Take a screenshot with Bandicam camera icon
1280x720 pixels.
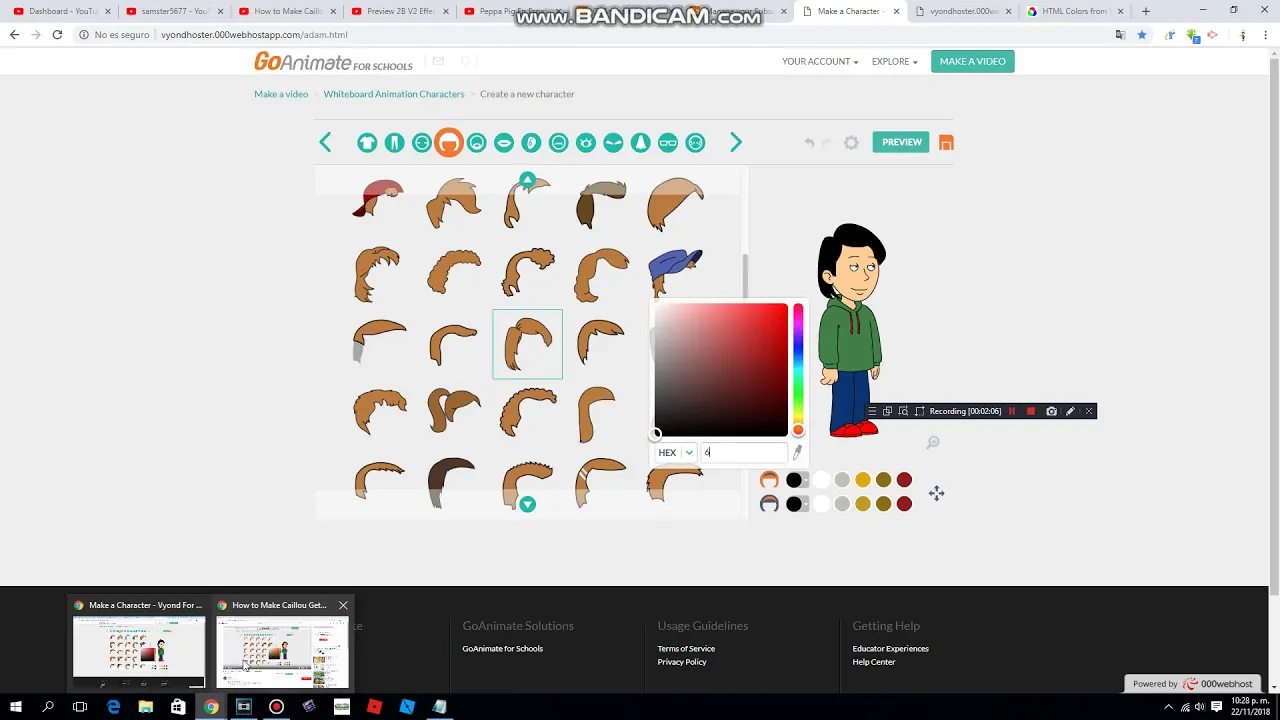[x=1051, y=411]
